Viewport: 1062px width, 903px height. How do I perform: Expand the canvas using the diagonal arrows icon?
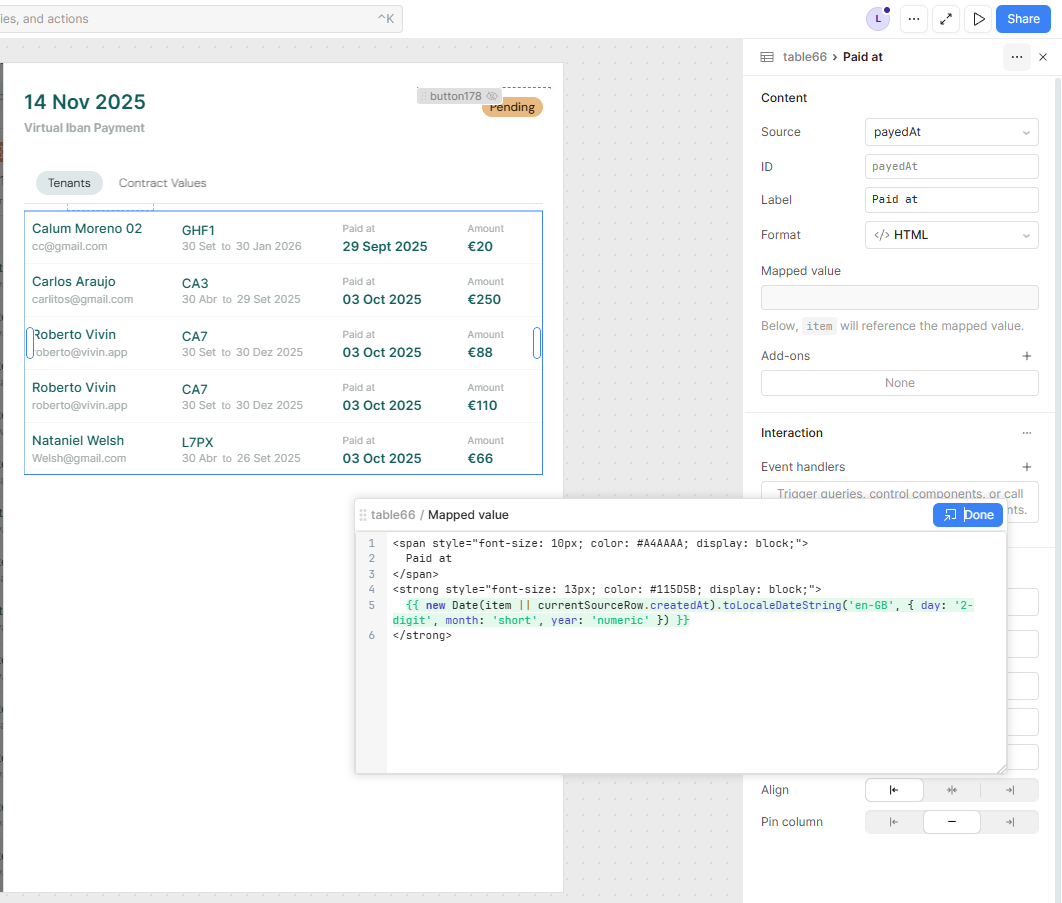coord(946,18)
